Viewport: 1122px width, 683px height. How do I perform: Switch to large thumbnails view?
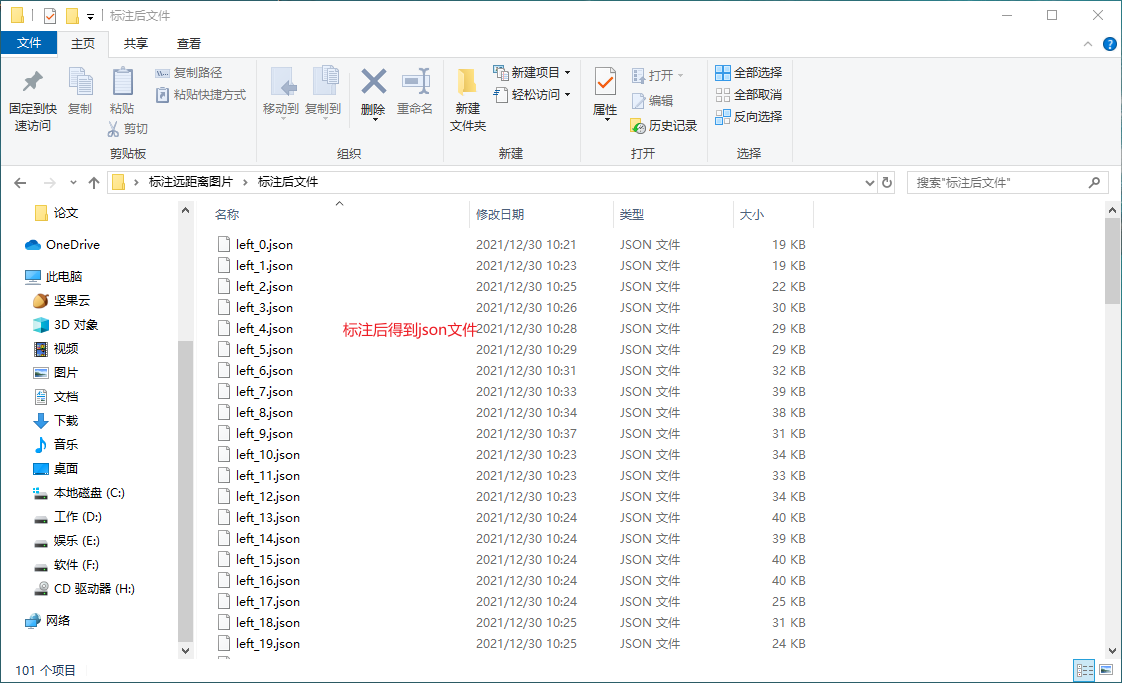click(x=1106, y=670)
